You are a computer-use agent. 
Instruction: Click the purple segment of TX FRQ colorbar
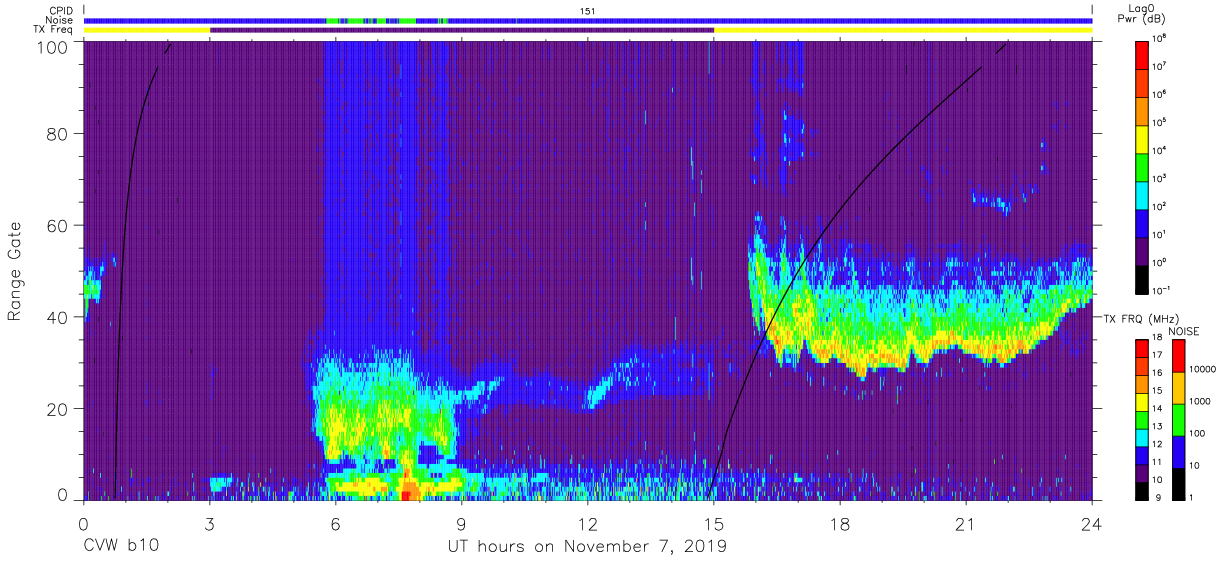[x=1142, y=473]
